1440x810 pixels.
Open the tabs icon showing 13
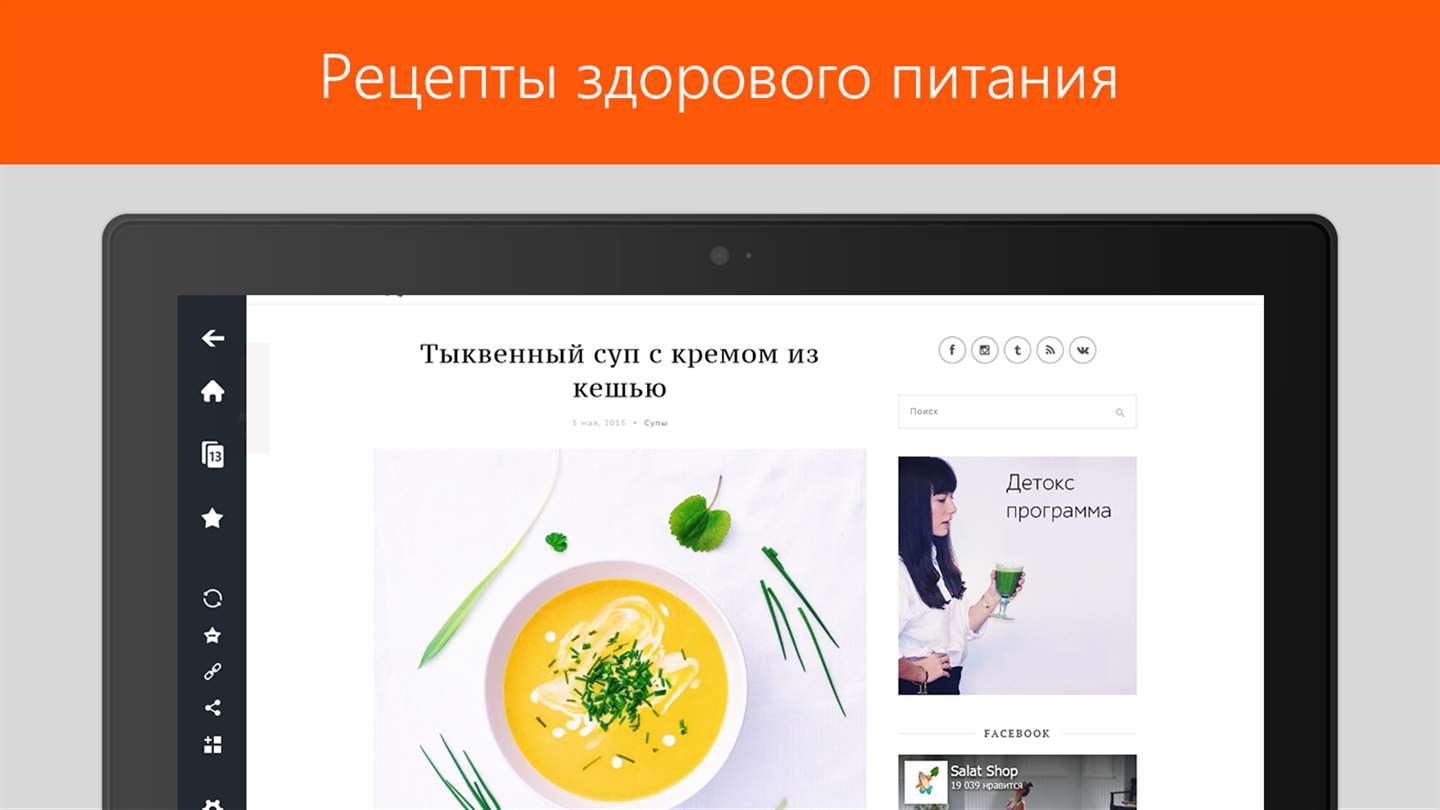[x=212, y=455]
